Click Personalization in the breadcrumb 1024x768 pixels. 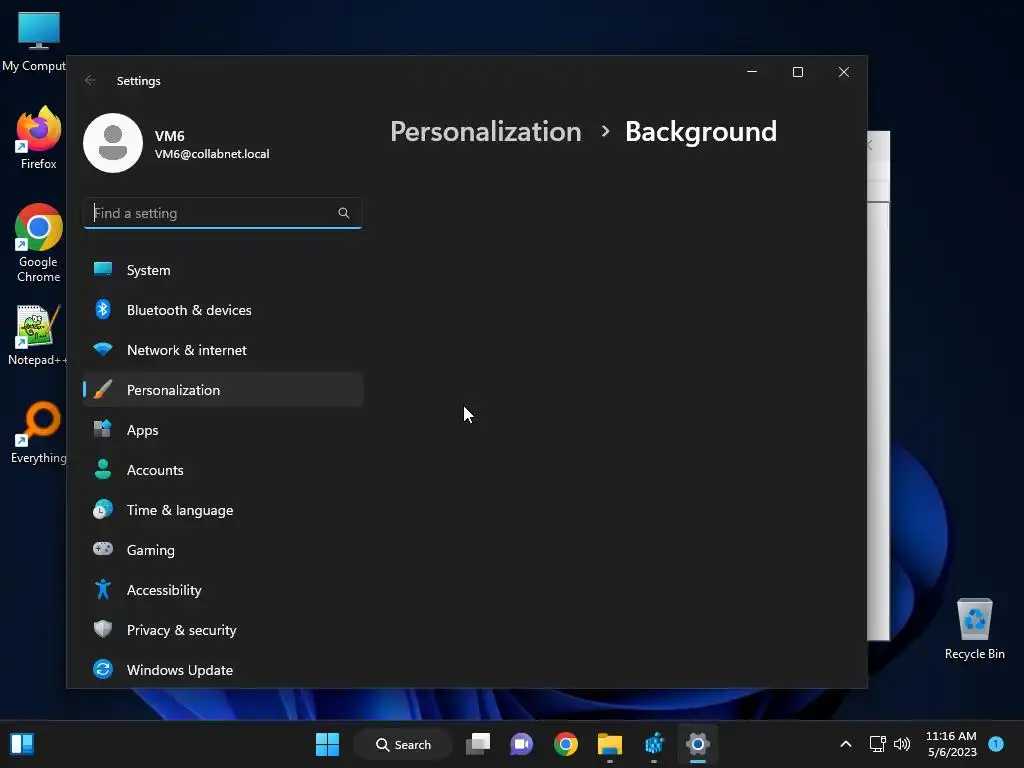coord(485,132)
